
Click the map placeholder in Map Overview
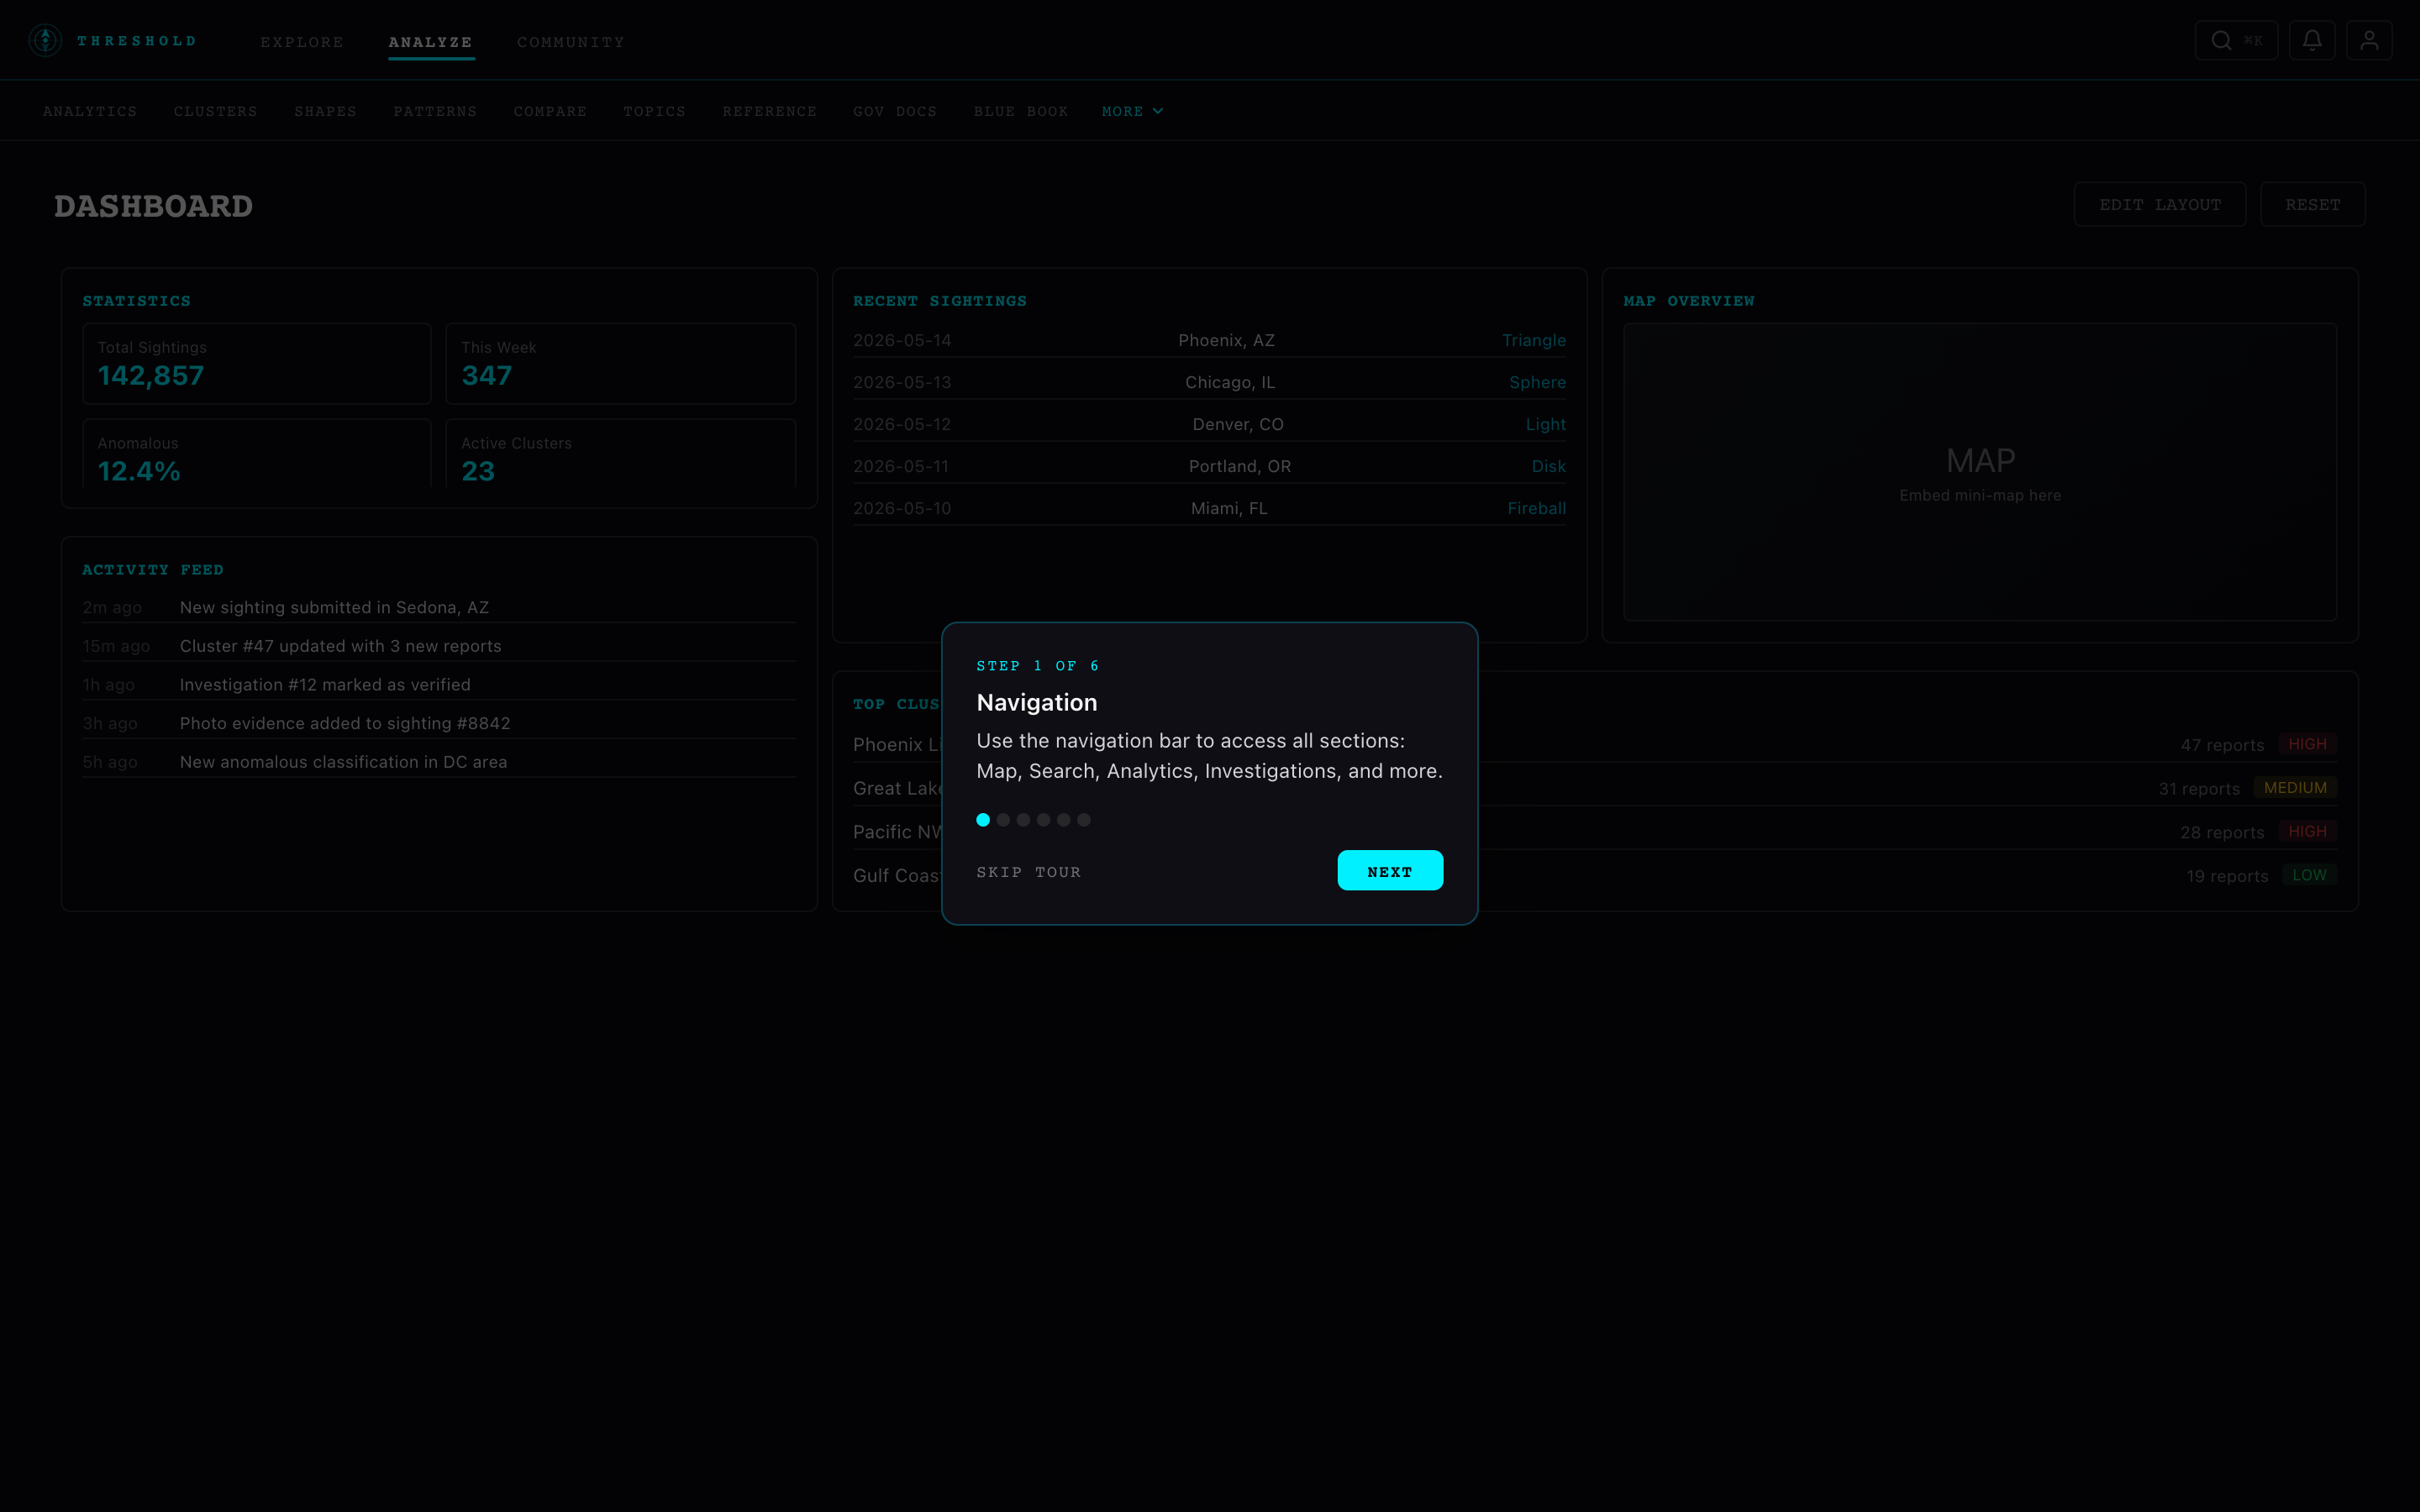coord(1980,472)
